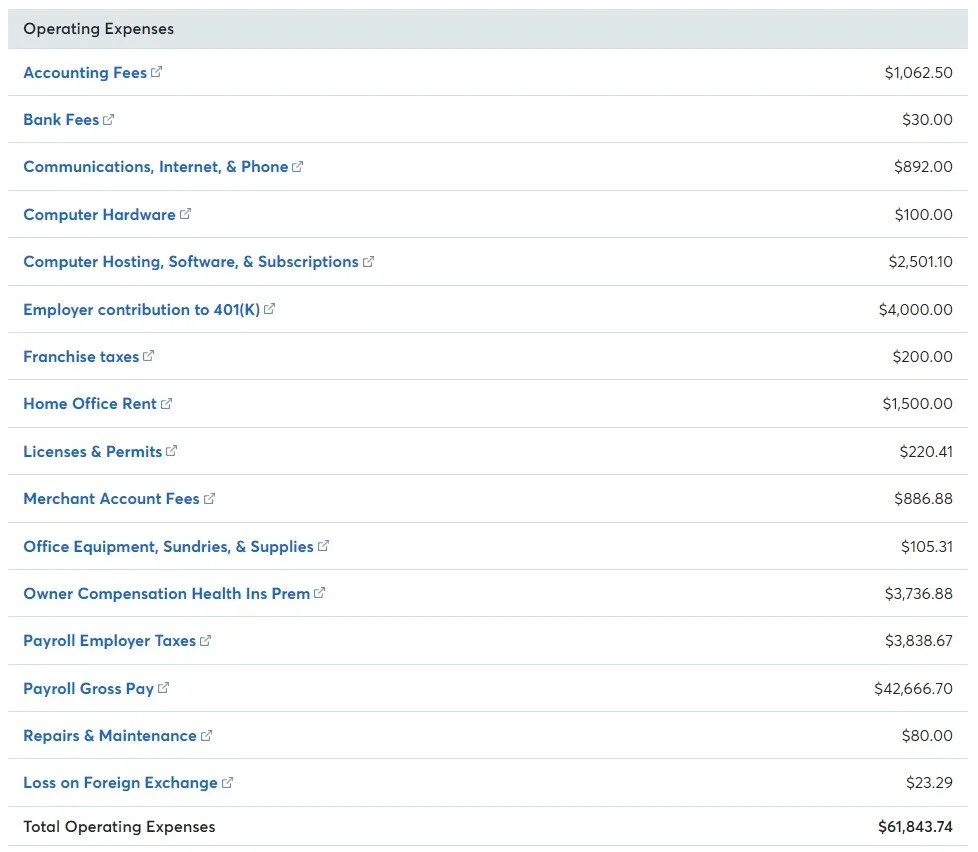
Task: Click the Computer Hosting, Software, & Subscriptions link
Action: [x=188, y=261]
